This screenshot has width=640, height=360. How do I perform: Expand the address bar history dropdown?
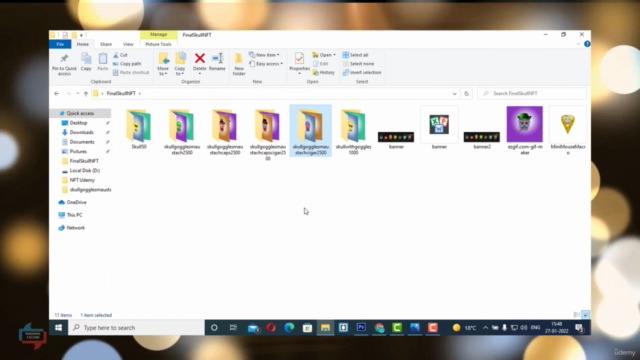coord(454,93)
